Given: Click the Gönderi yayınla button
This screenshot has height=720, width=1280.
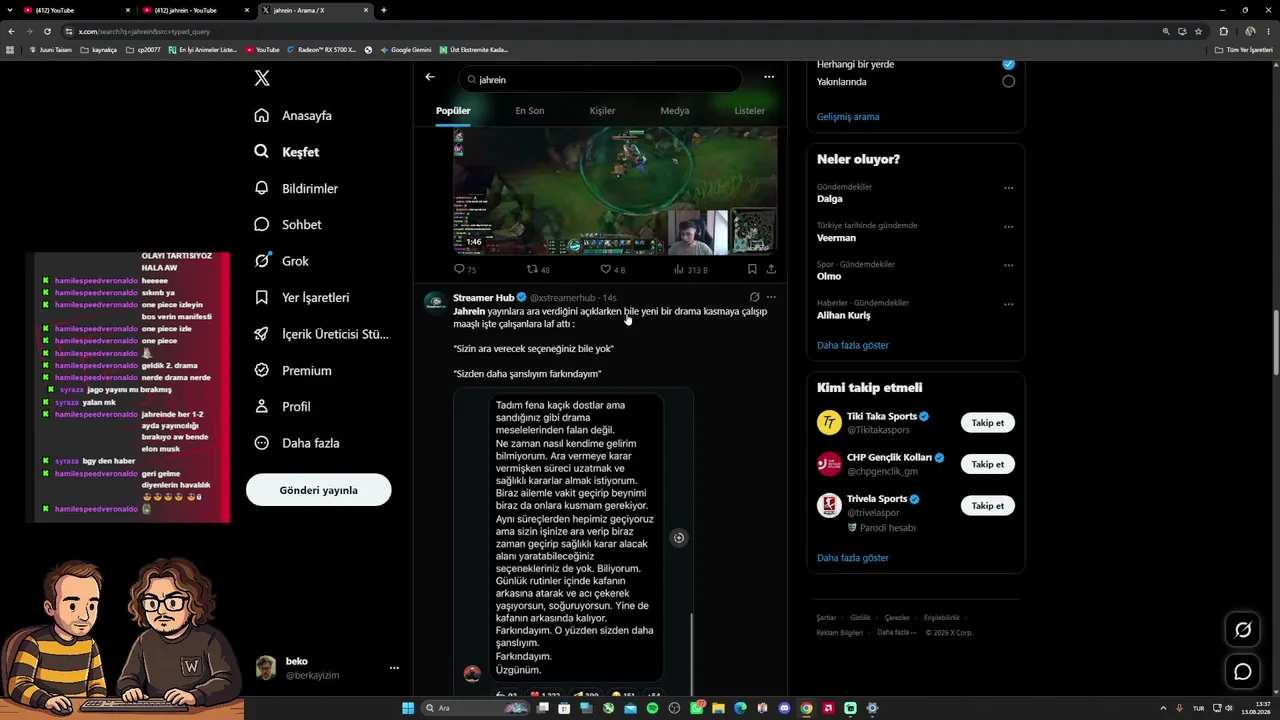Looking at the screenshot, I should (x=318, y=490).
